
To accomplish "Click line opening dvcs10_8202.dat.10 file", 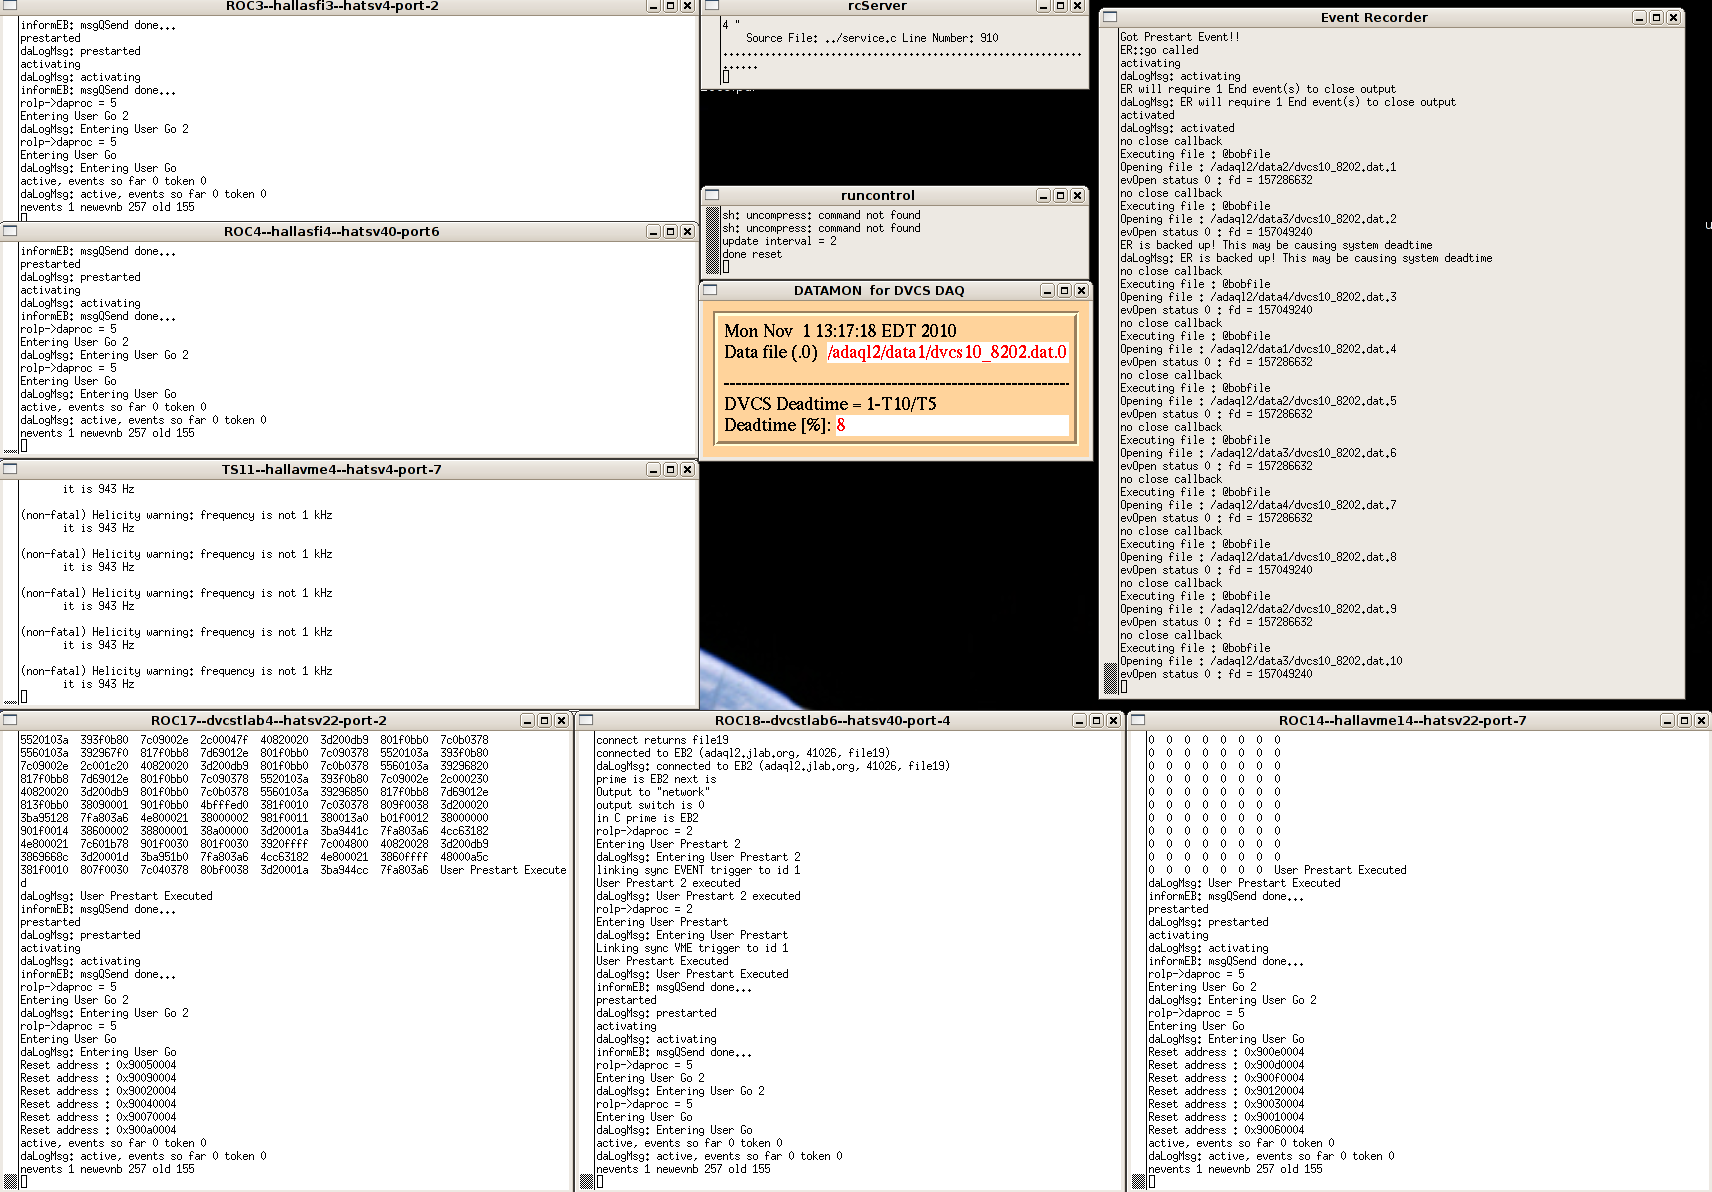I will pos(1261,661).
